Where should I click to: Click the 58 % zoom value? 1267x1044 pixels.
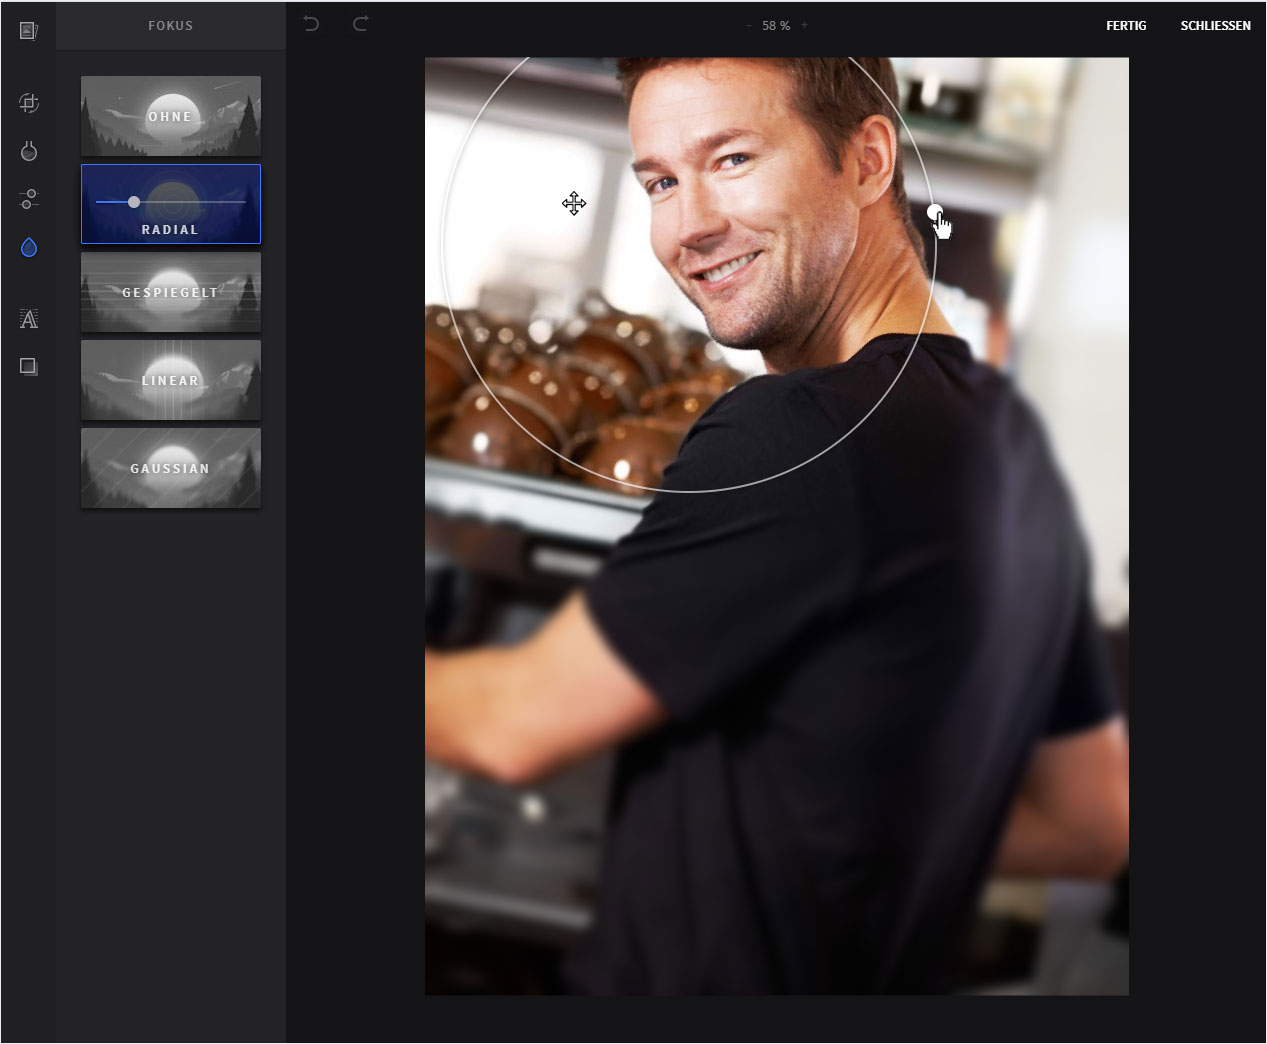click(x=776, y=25)
